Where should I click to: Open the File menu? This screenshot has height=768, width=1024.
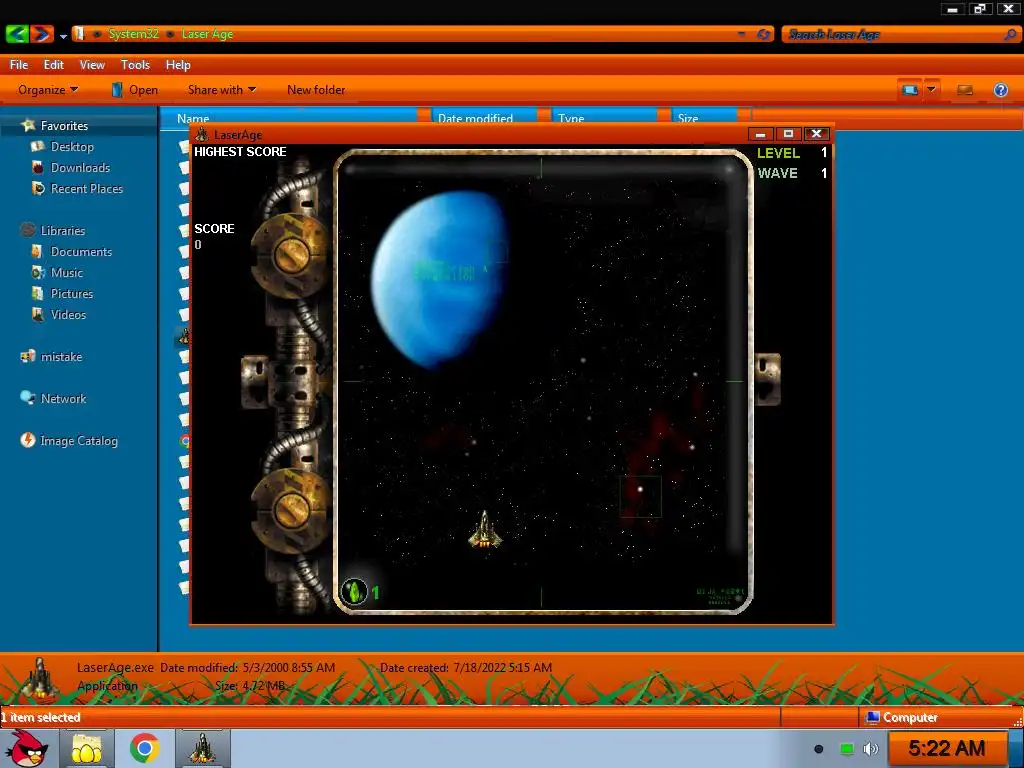click(19, 65)
